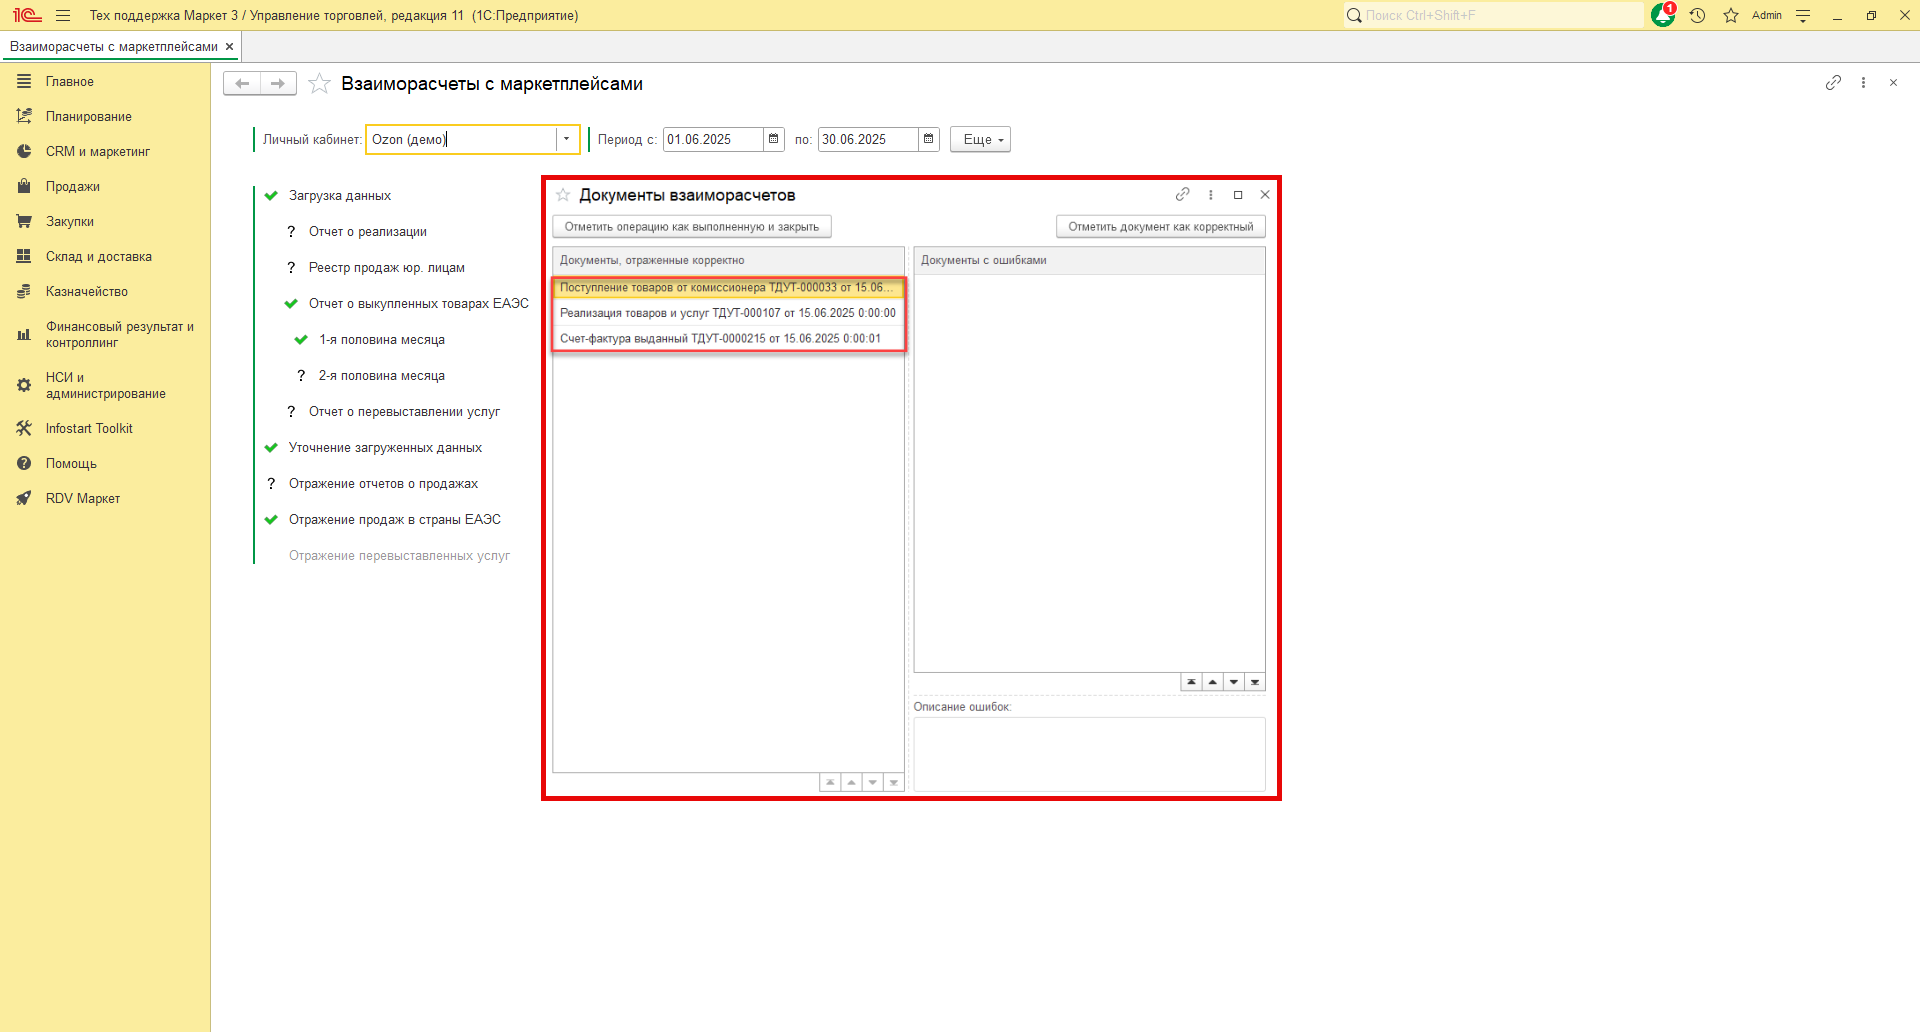Open calendar picker for period start date
This screenshot has width=1920, height=1032.
click(x=773, y=139)
